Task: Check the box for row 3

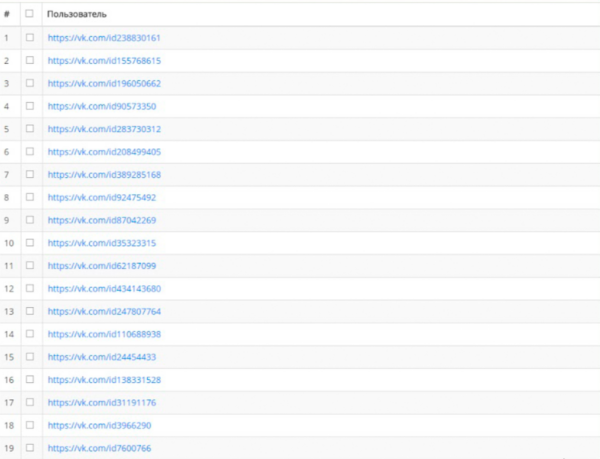Action: click(x=30, y=83)
